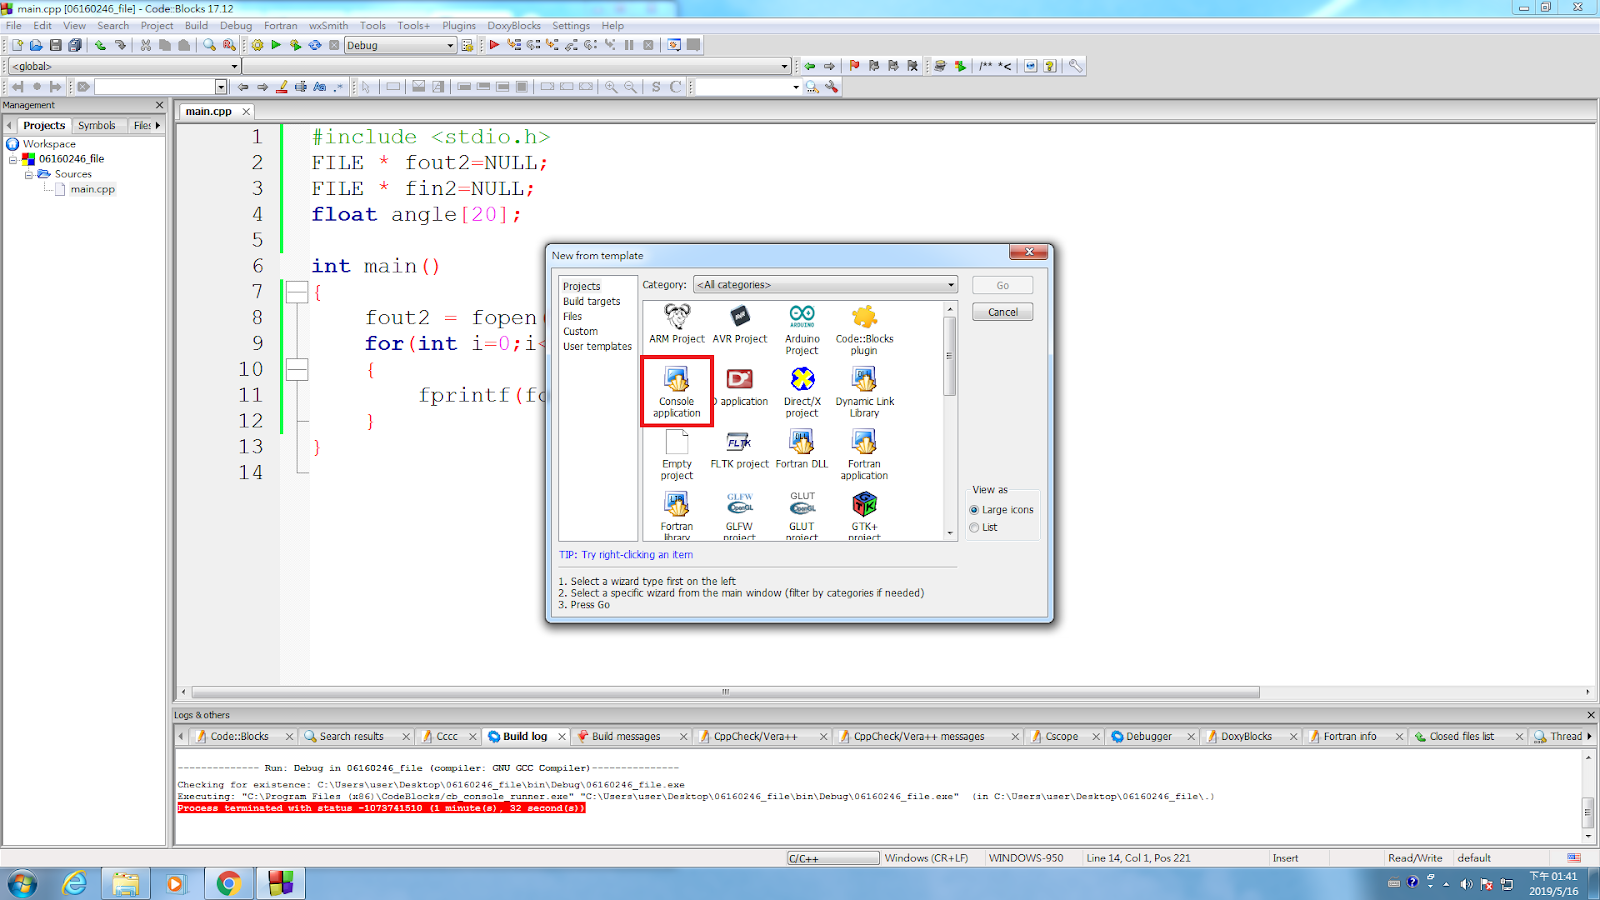
Task: Select the GTK+ project template
Action: [x=865, y=516]
